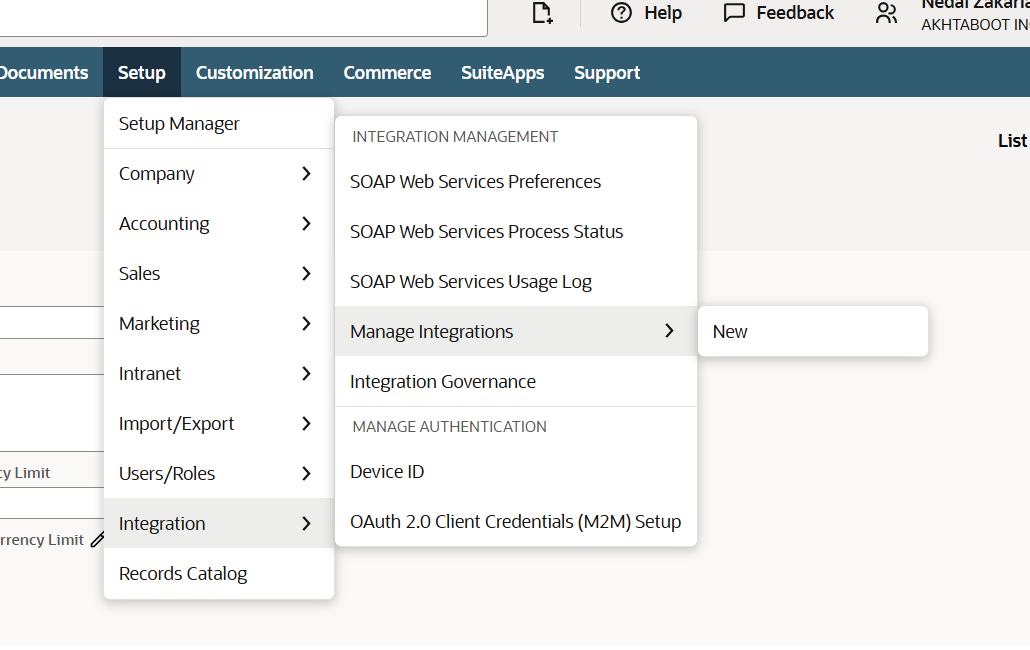Open the Setup menu tab
Viewport: 1030px width, 650px height.
[x=142, y=72]
